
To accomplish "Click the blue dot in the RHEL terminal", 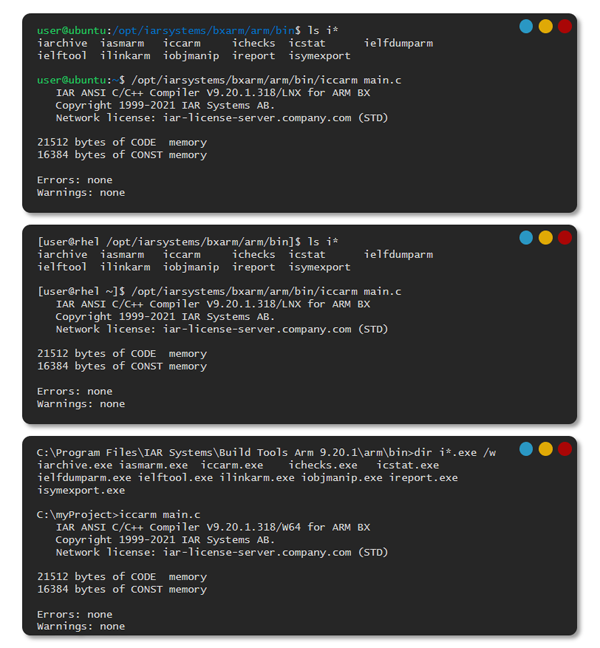I will pos(526,238).
